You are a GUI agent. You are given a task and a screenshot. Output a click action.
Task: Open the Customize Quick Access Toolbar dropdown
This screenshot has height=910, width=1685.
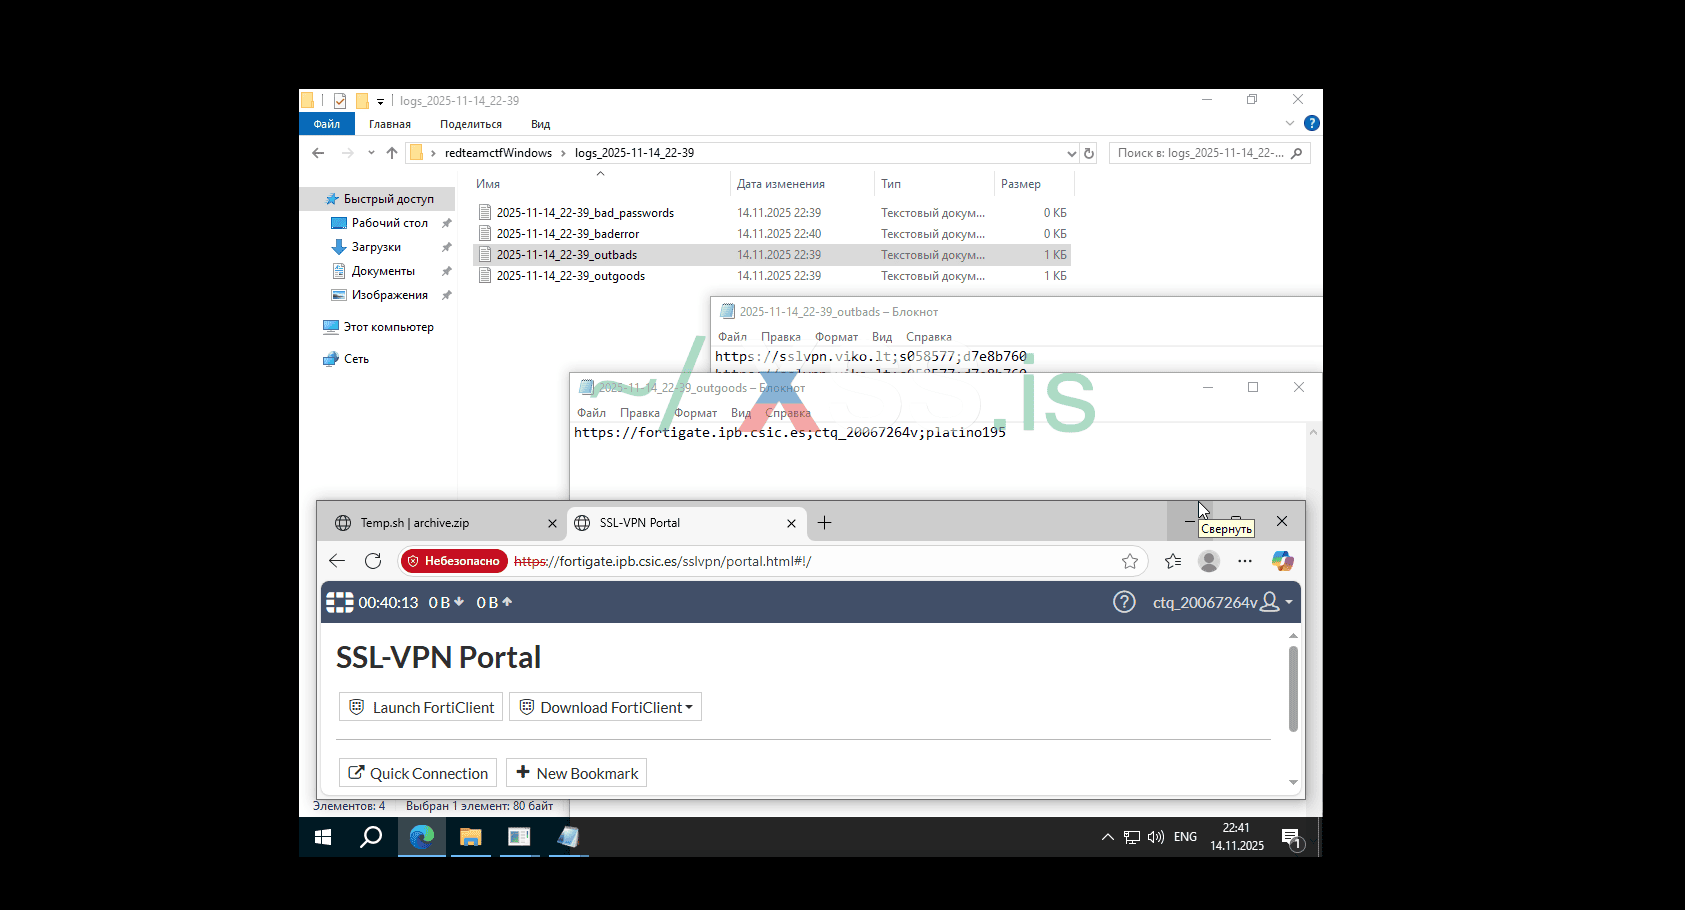(x=380, y=102)
